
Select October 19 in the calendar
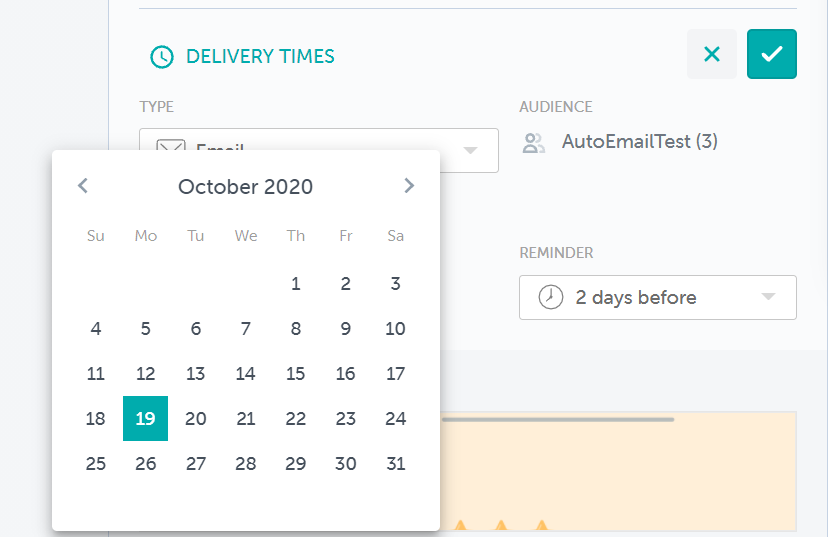(145, 418)
